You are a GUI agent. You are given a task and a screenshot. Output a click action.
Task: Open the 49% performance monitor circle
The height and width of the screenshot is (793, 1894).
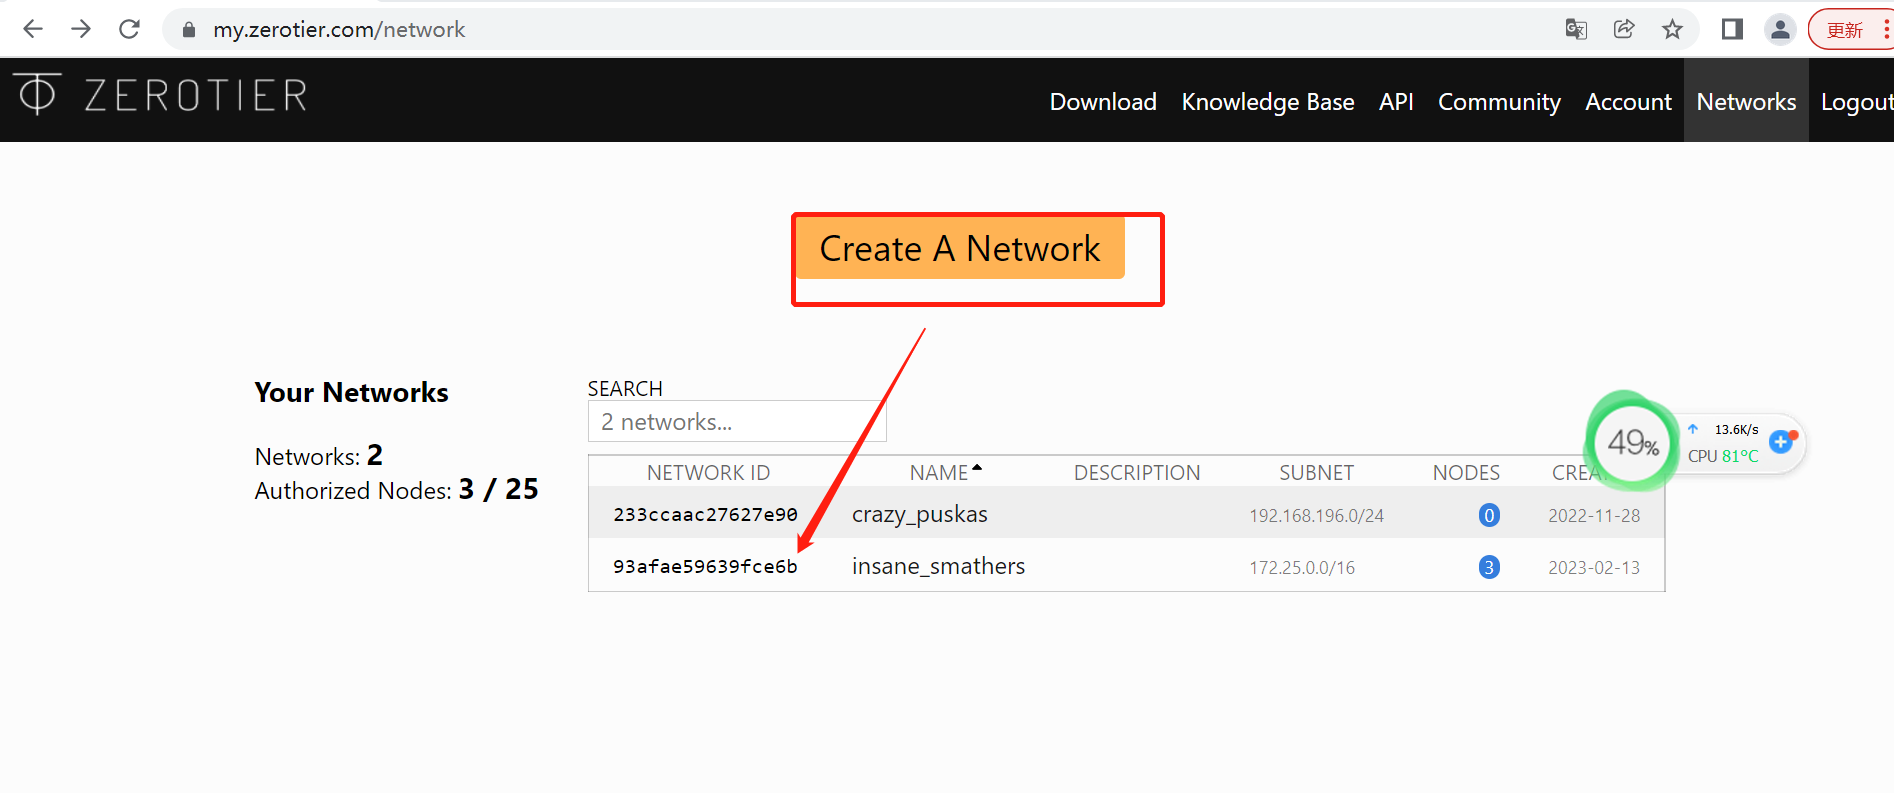coord(1632,441)
